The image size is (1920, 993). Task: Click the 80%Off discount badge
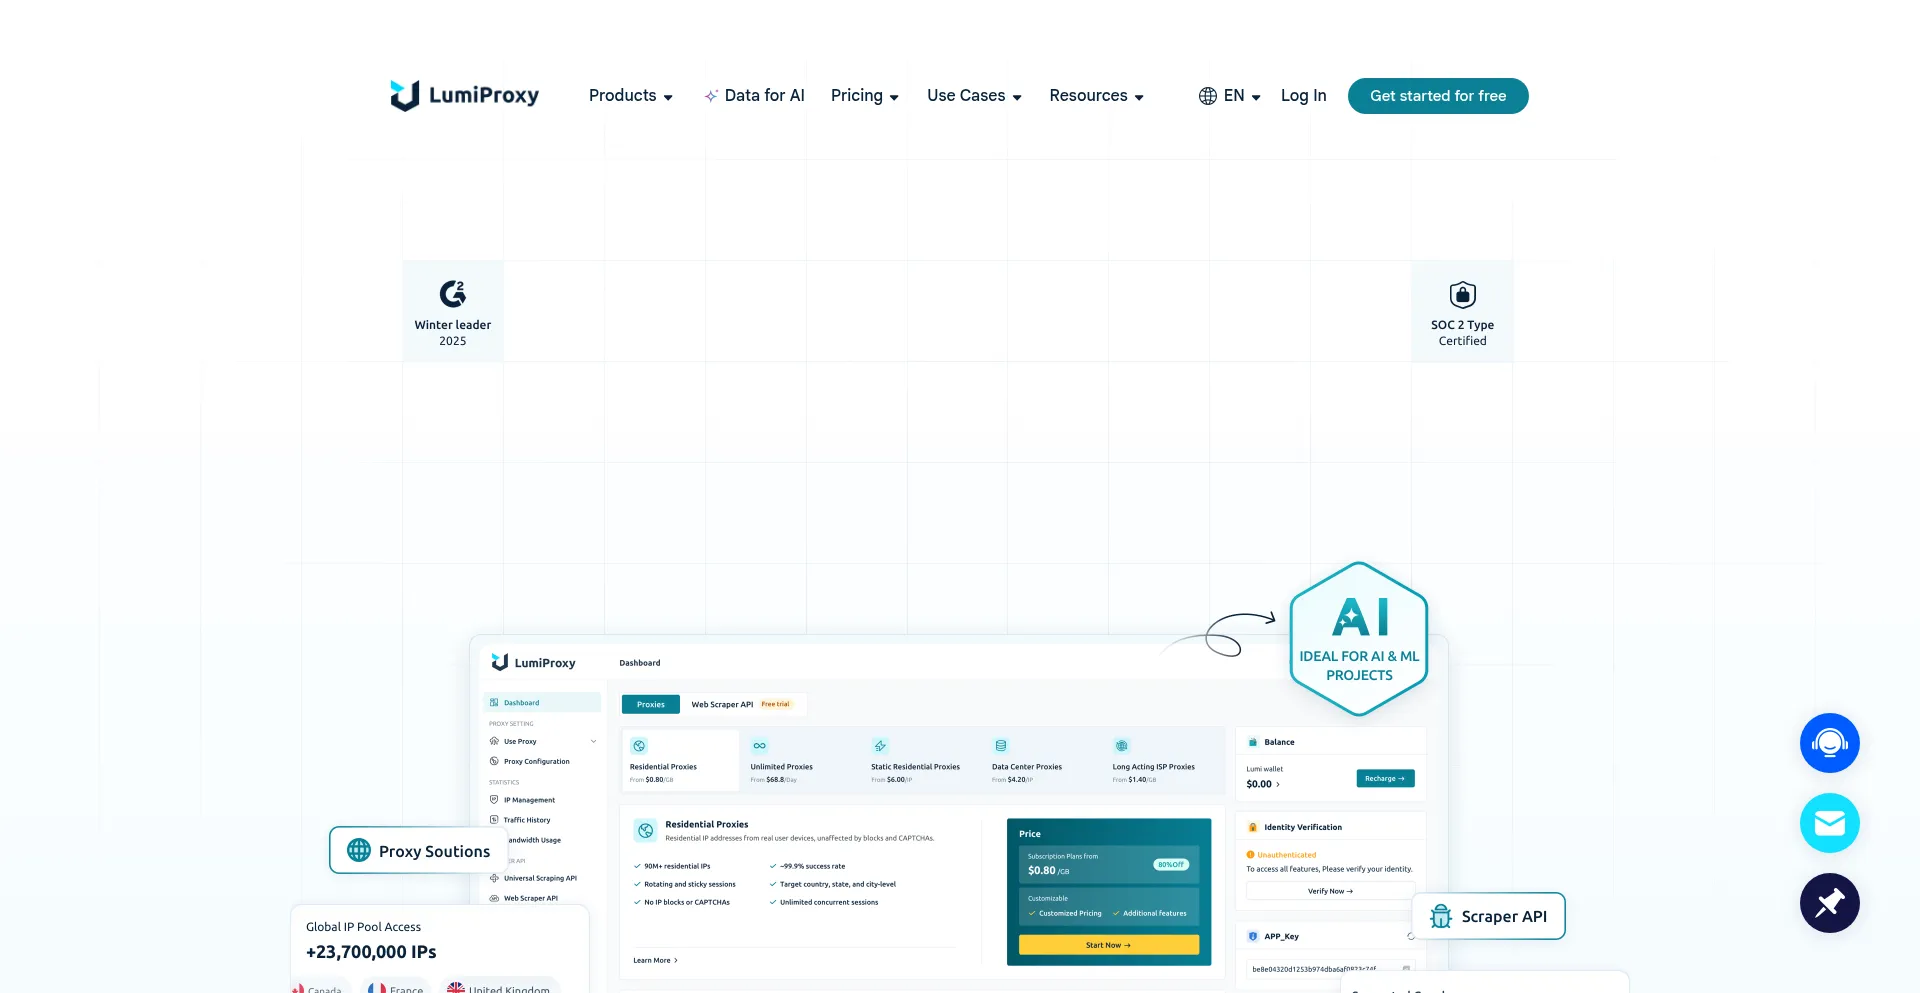(1171, 864)
